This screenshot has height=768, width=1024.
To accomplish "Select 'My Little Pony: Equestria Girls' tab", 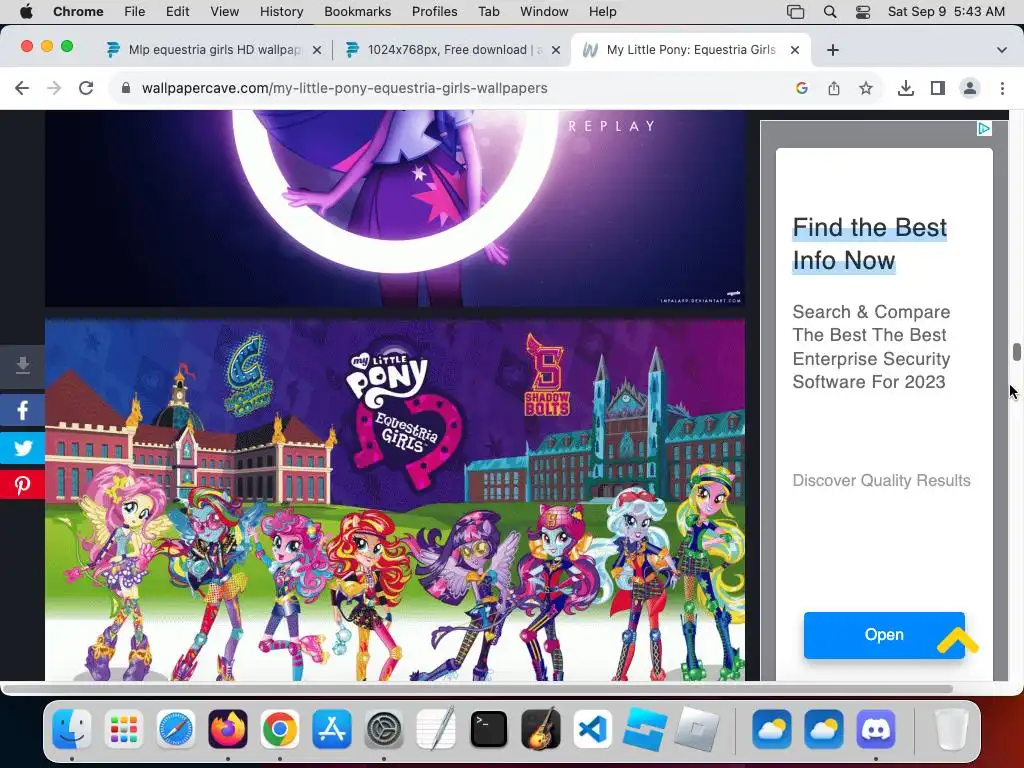I will point(690,50).
